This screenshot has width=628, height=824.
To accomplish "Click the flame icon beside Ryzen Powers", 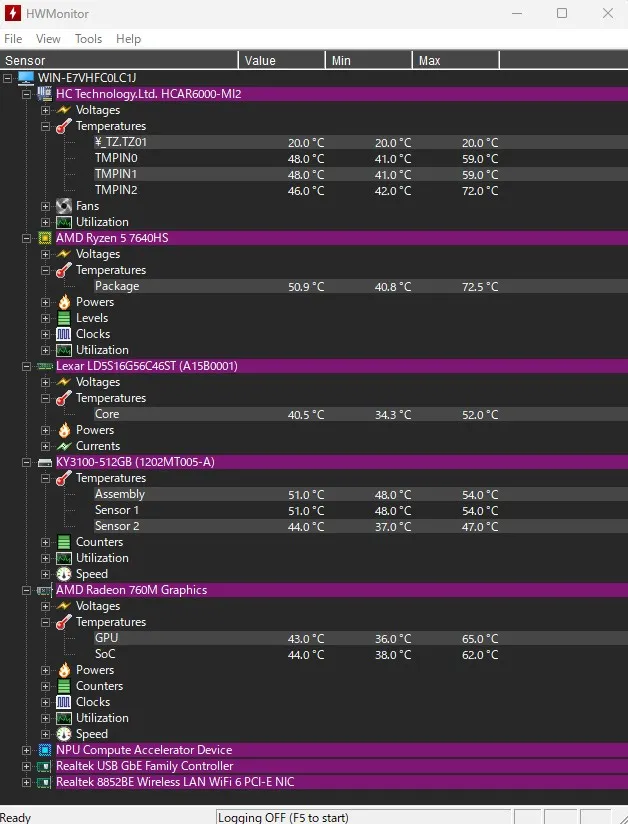I will [64, 302].
